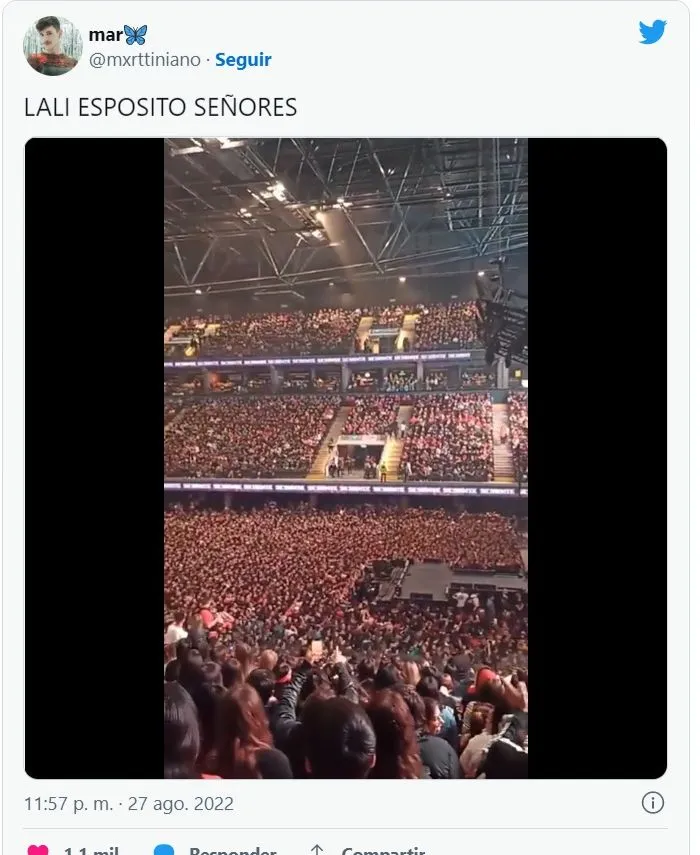
Task: Click the Compartir share label
Action: 383,850
